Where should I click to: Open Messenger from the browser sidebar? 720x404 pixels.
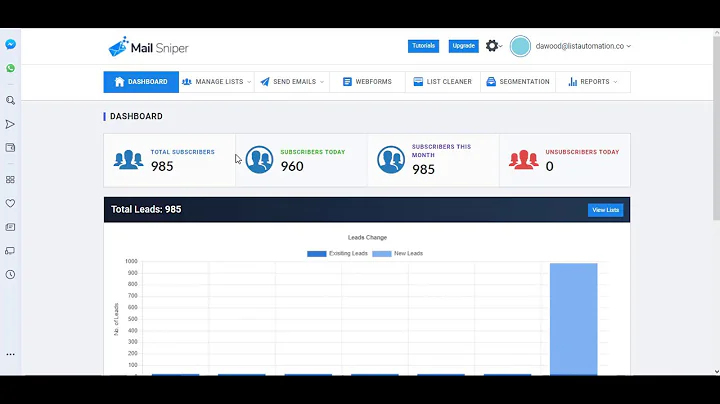(11, 44)
